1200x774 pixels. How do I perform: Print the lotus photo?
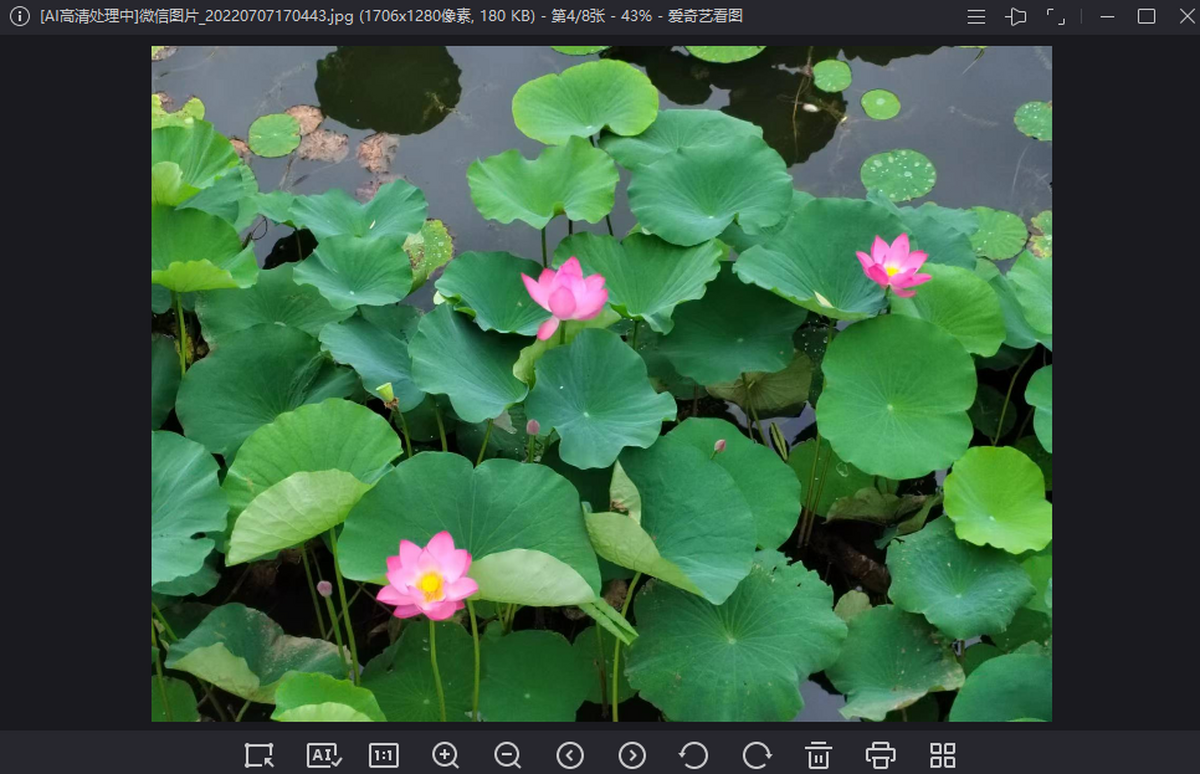[x=880, y=755]
